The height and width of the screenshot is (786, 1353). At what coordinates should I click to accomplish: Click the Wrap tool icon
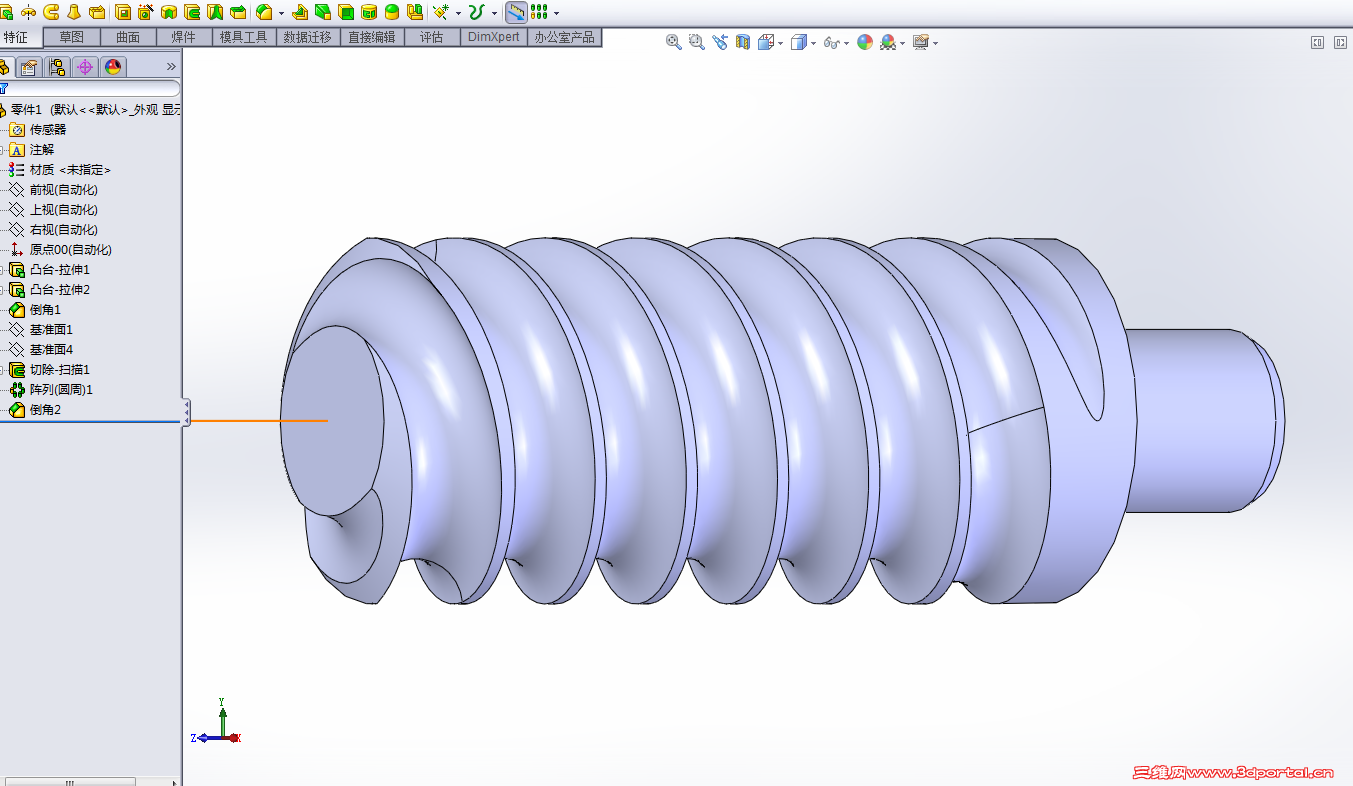(368, 12)
